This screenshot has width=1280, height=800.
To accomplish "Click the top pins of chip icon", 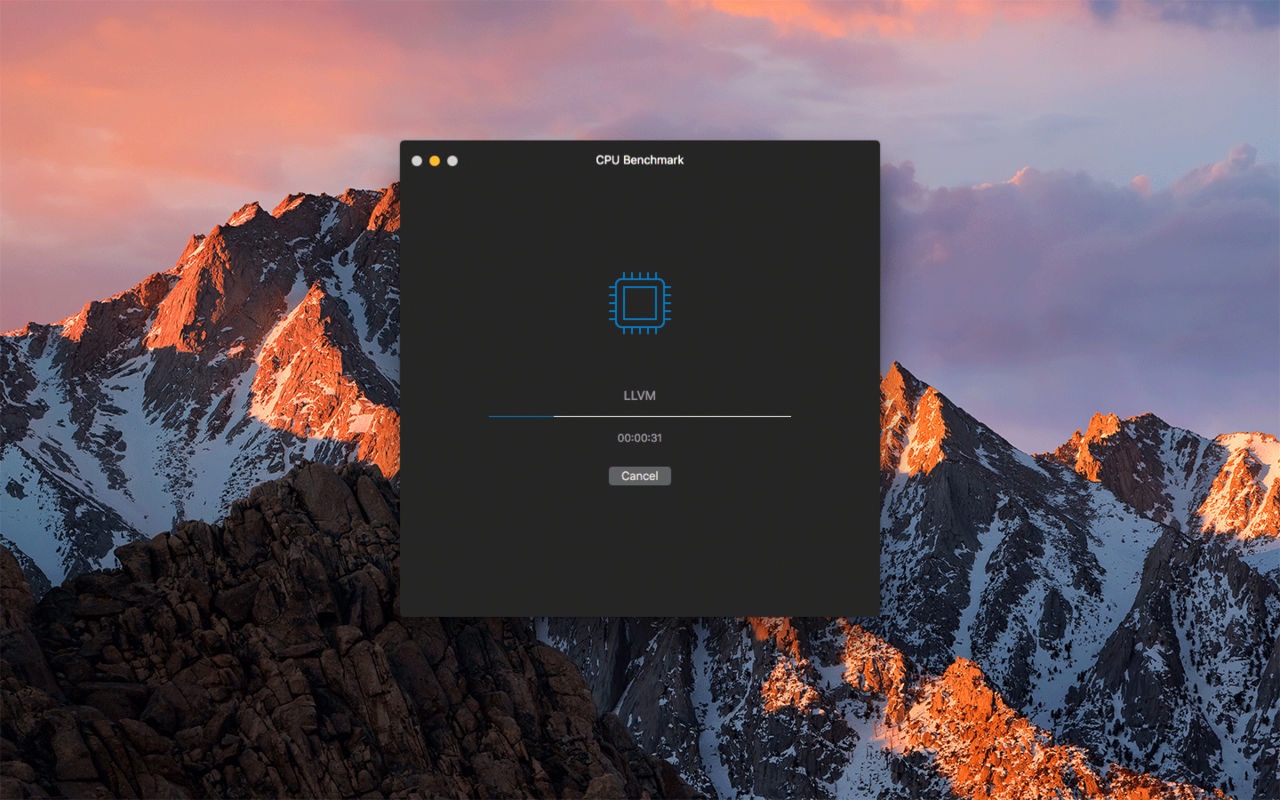I will [x=640, y=275].
